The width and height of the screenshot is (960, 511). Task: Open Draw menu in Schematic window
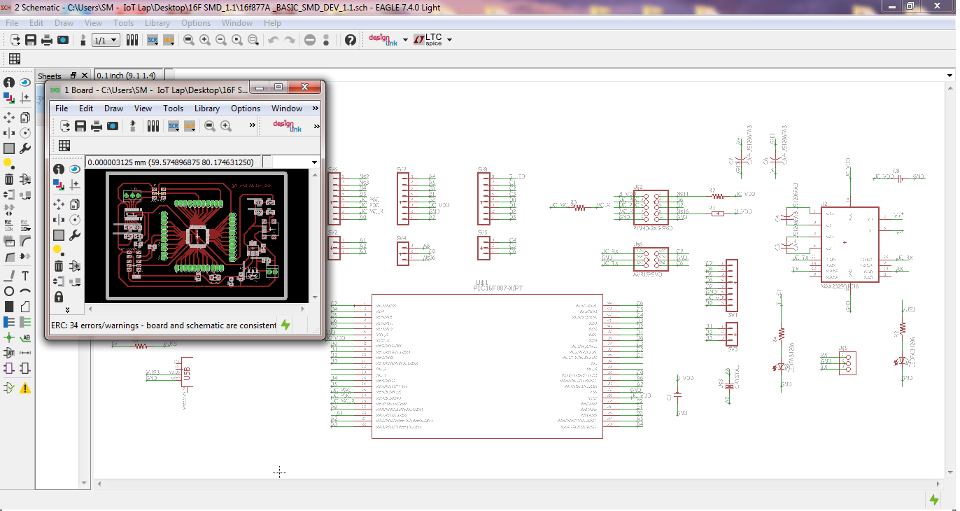pyautogui.click(x=64, y=23)
